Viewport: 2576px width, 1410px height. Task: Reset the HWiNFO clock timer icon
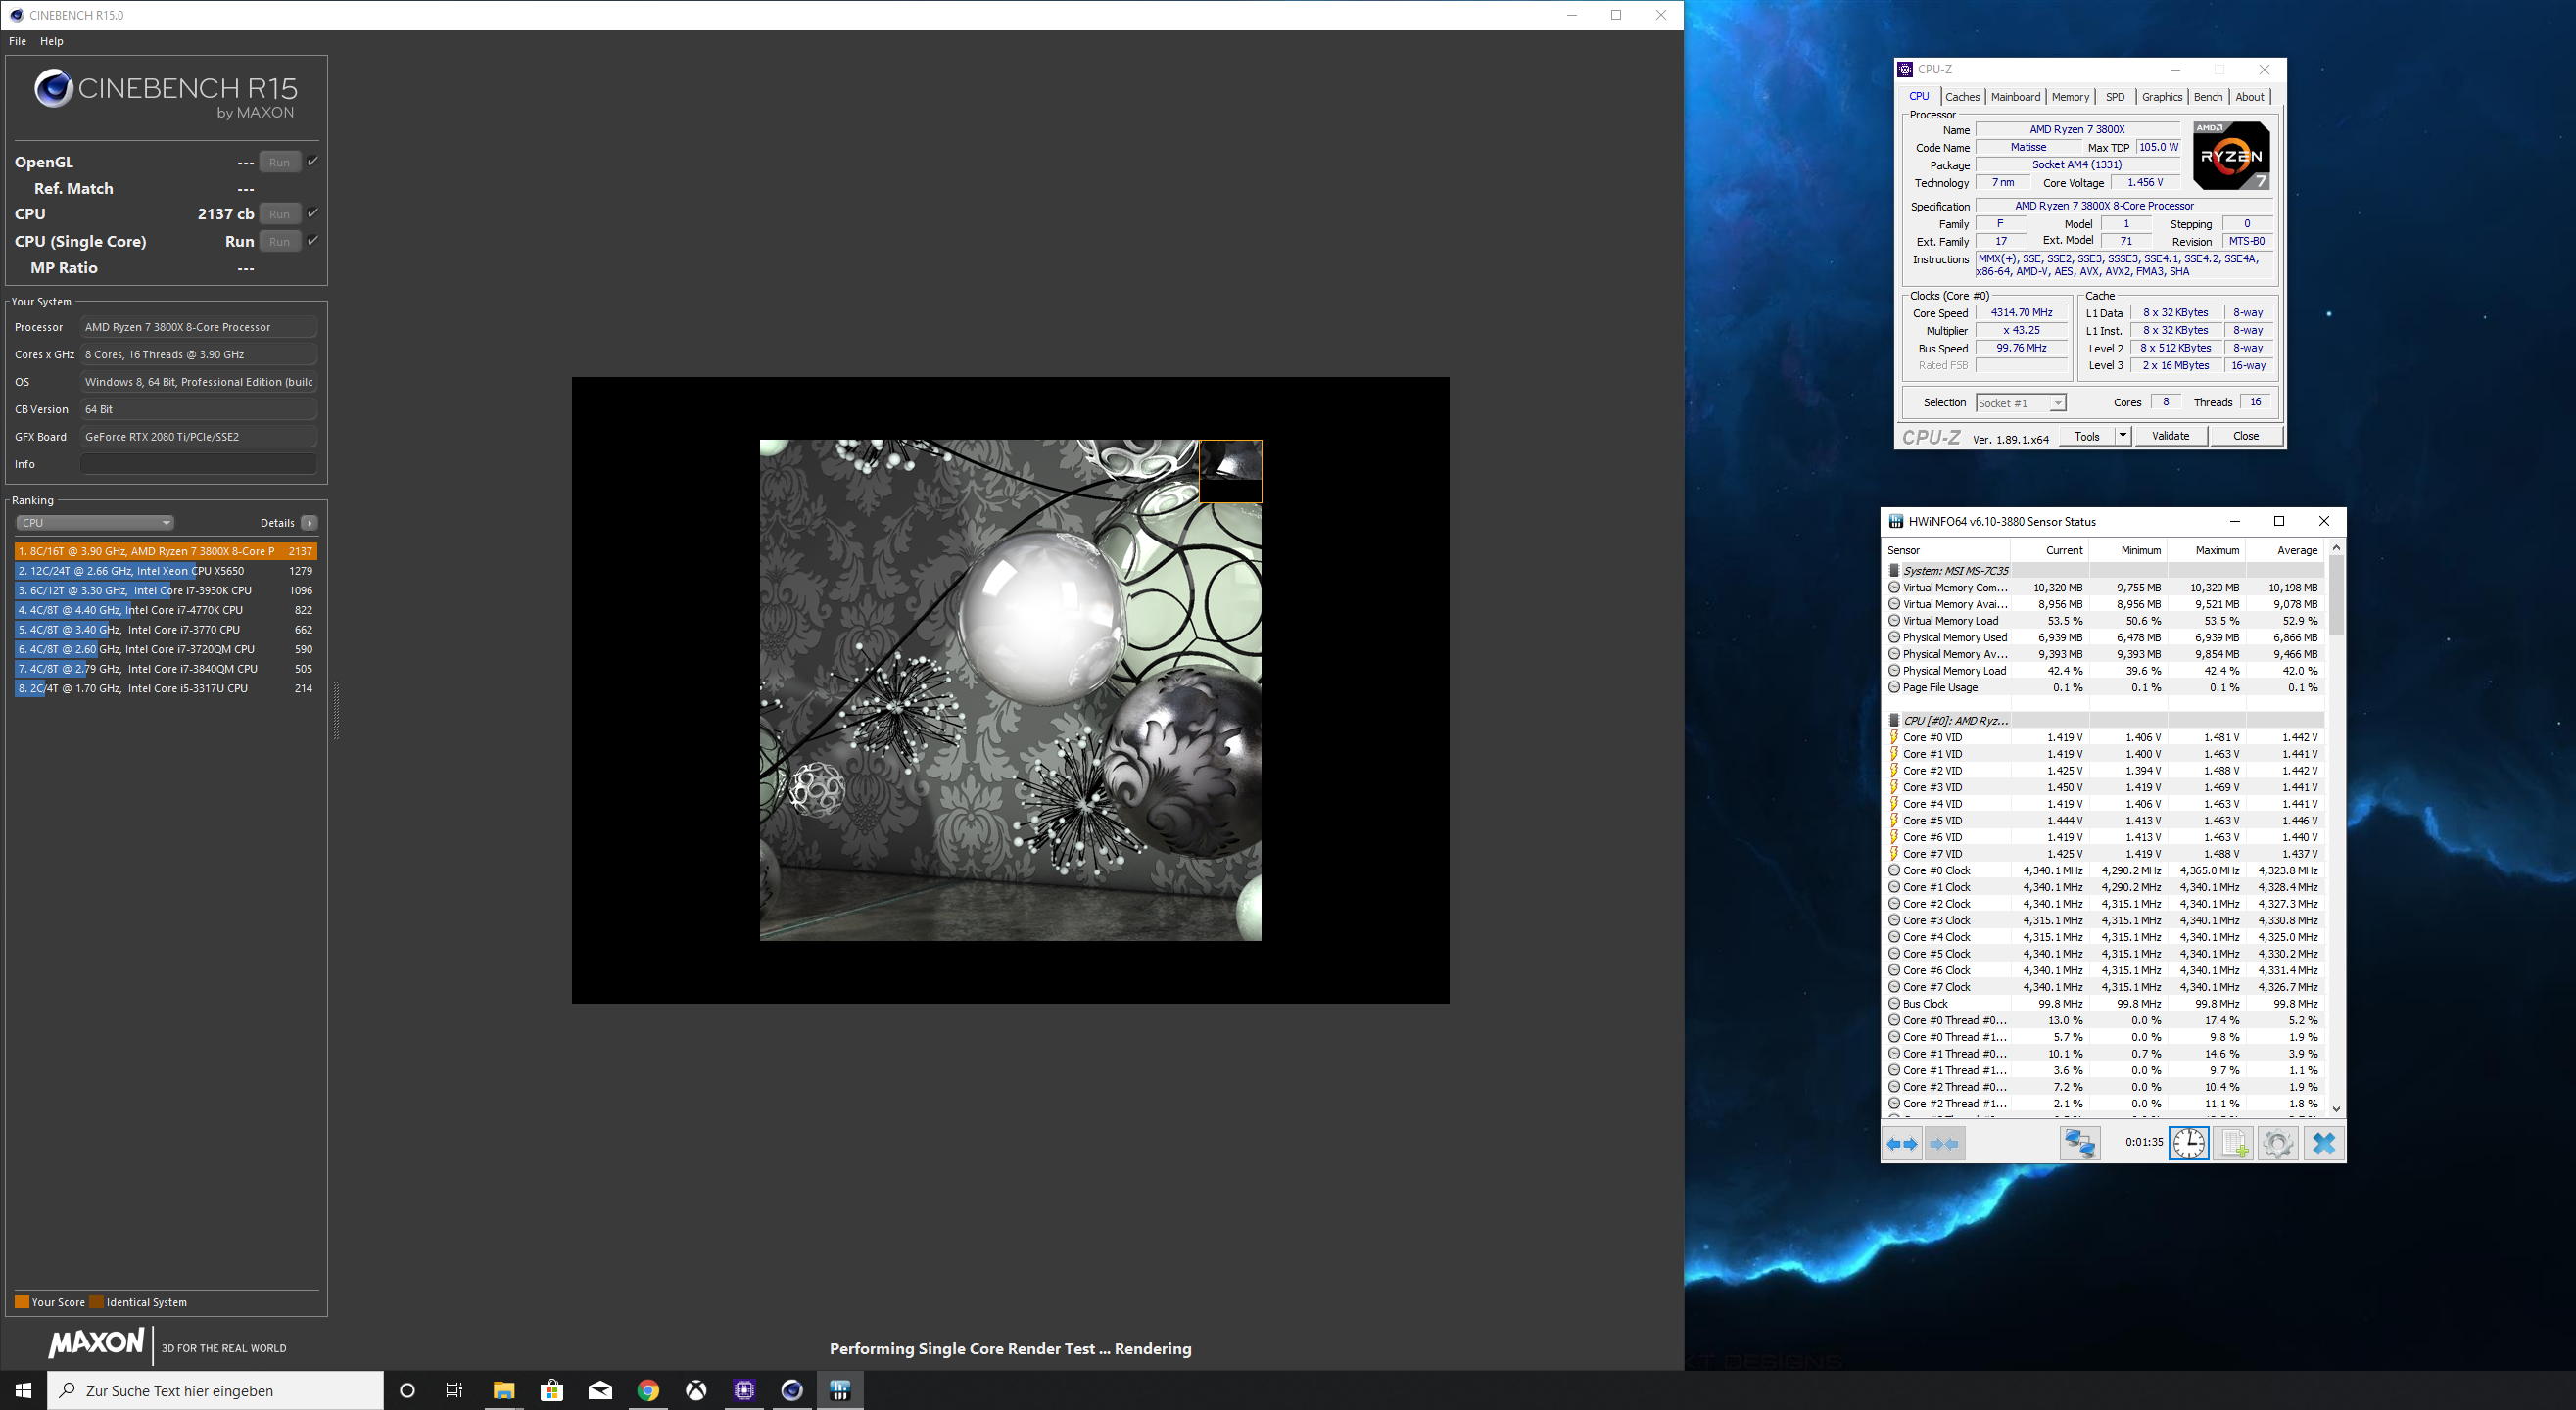tap(2188, 1143)
